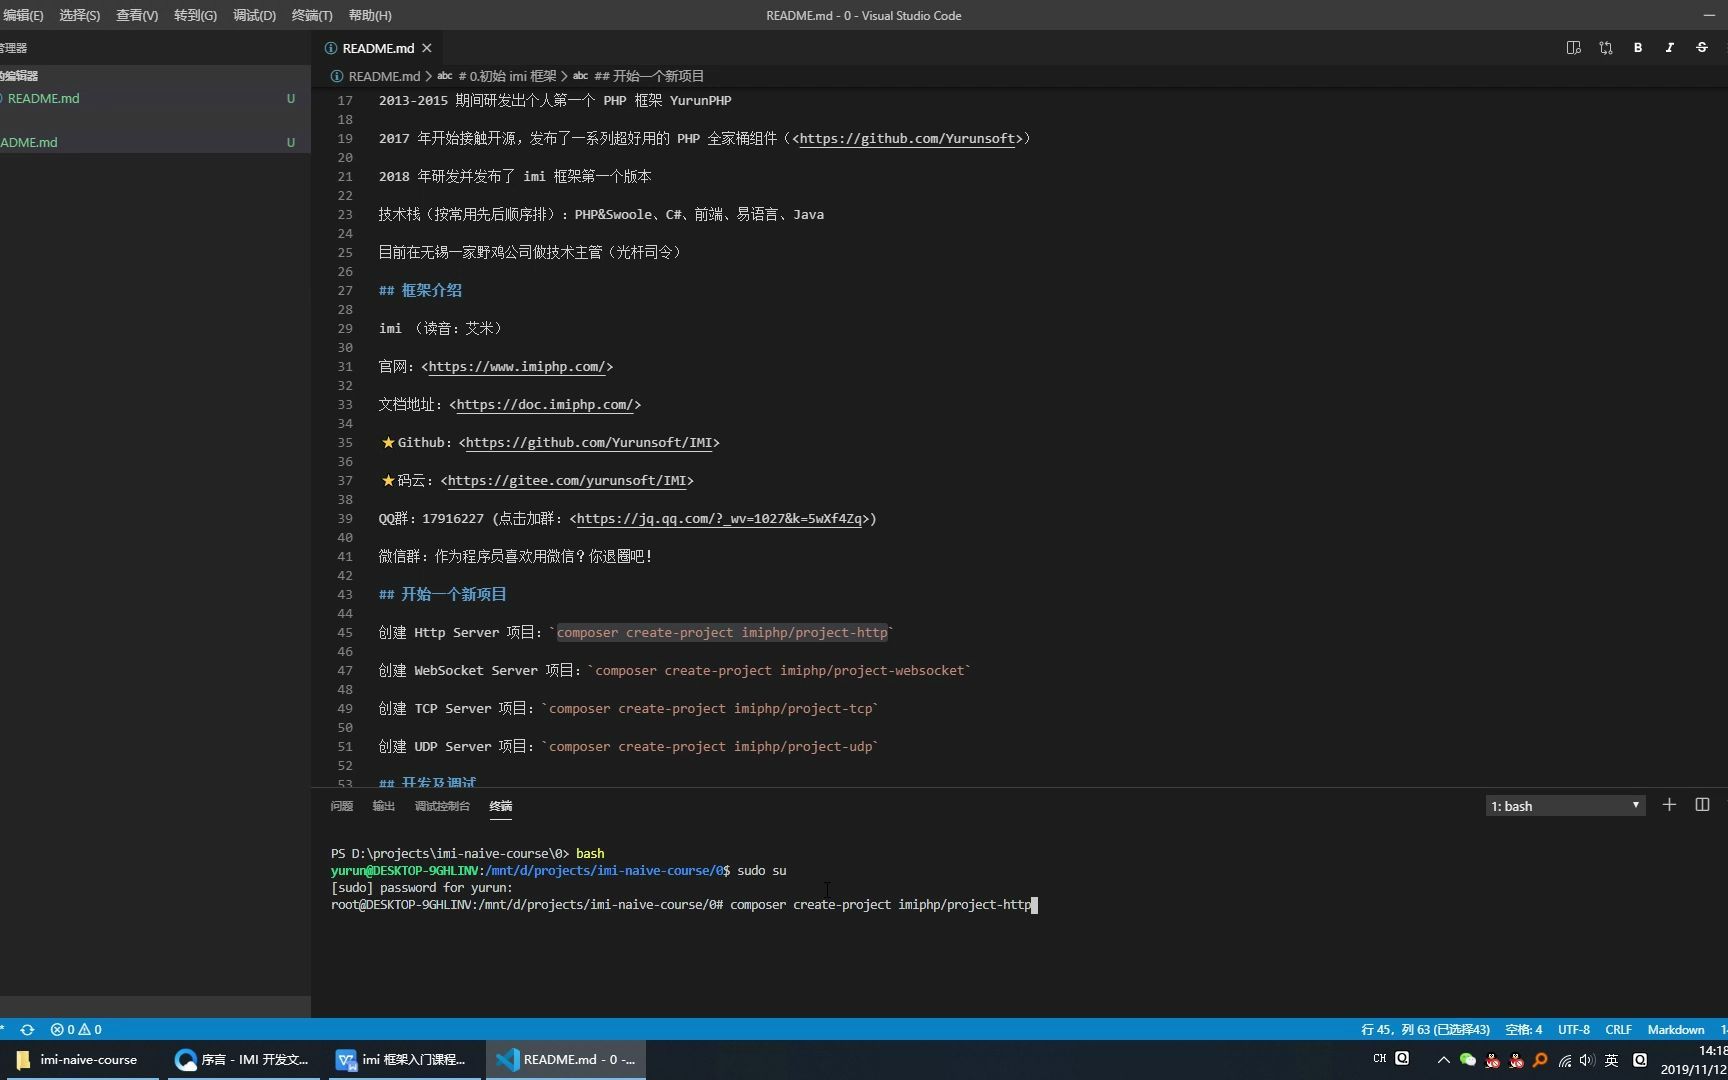
Task: Select README.md in open editors list
Action: tap(155, 98)
